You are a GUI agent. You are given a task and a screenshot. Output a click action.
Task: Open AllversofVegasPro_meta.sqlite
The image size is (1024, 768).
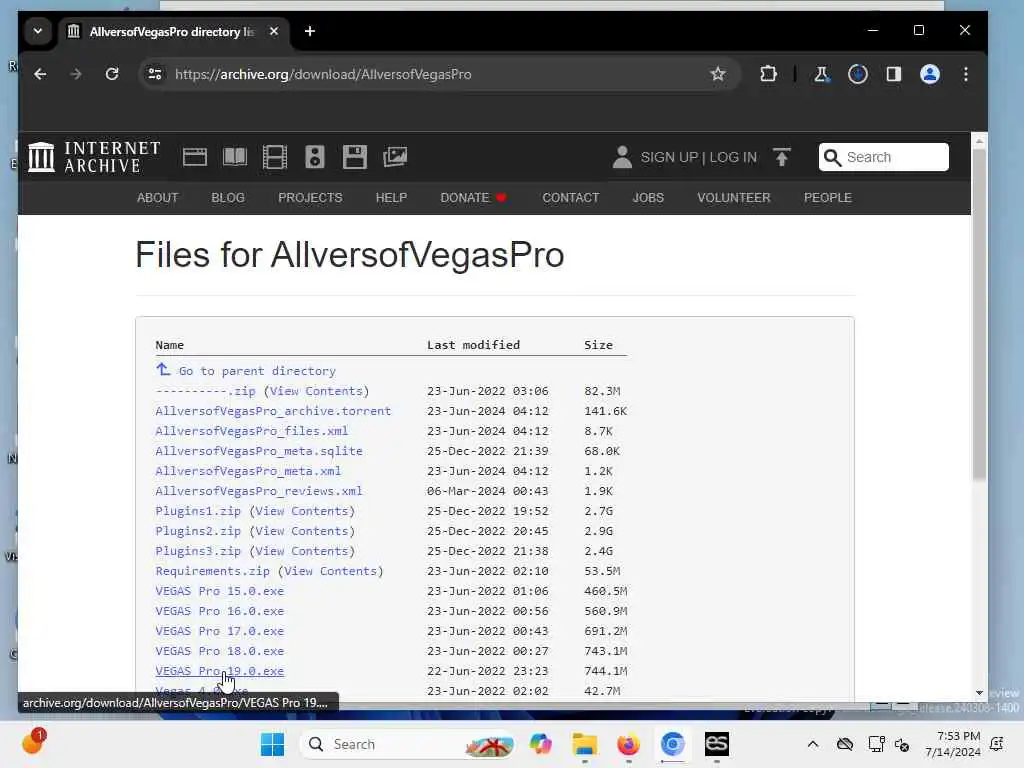coord(259,451)
